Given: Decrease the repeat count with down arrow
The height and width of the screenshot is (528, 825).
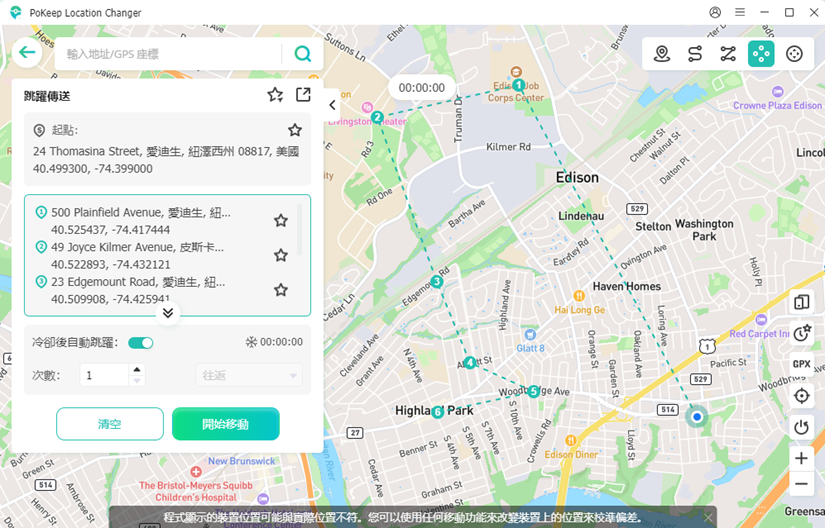Looking at the screenshot, I should pos(137,381).
